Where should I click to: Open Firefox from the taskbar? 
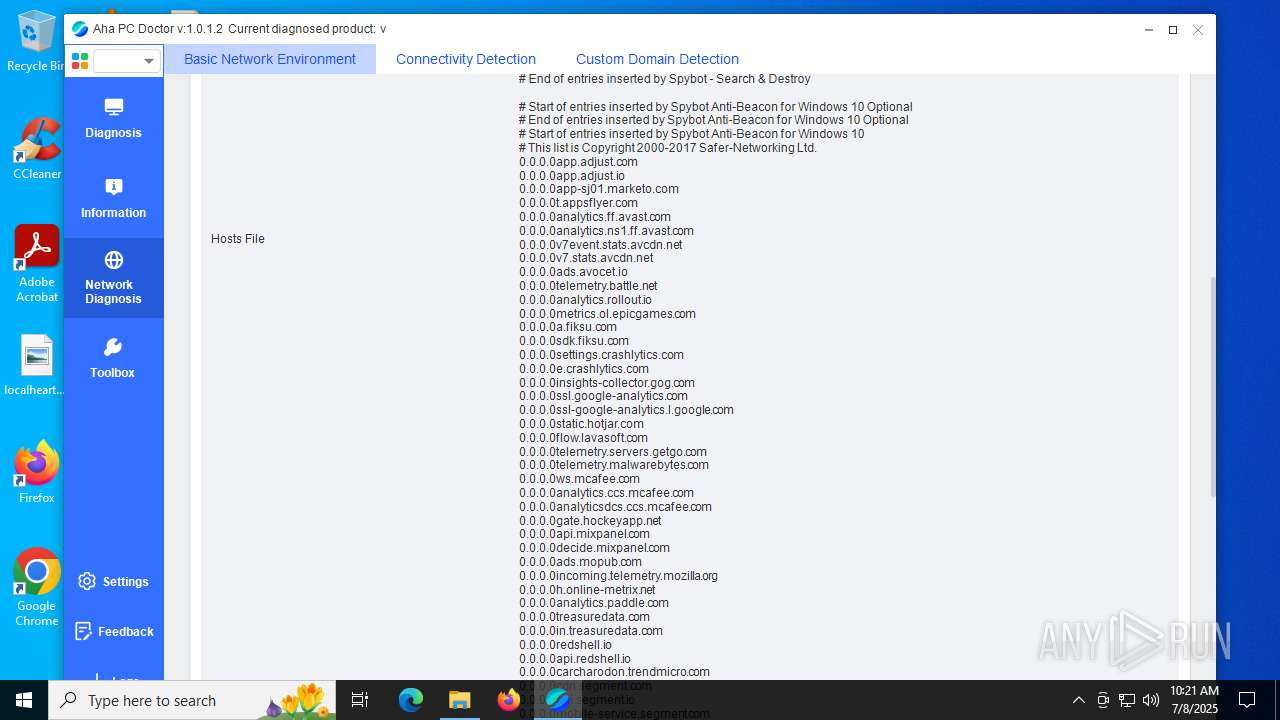tap(508, 700)
